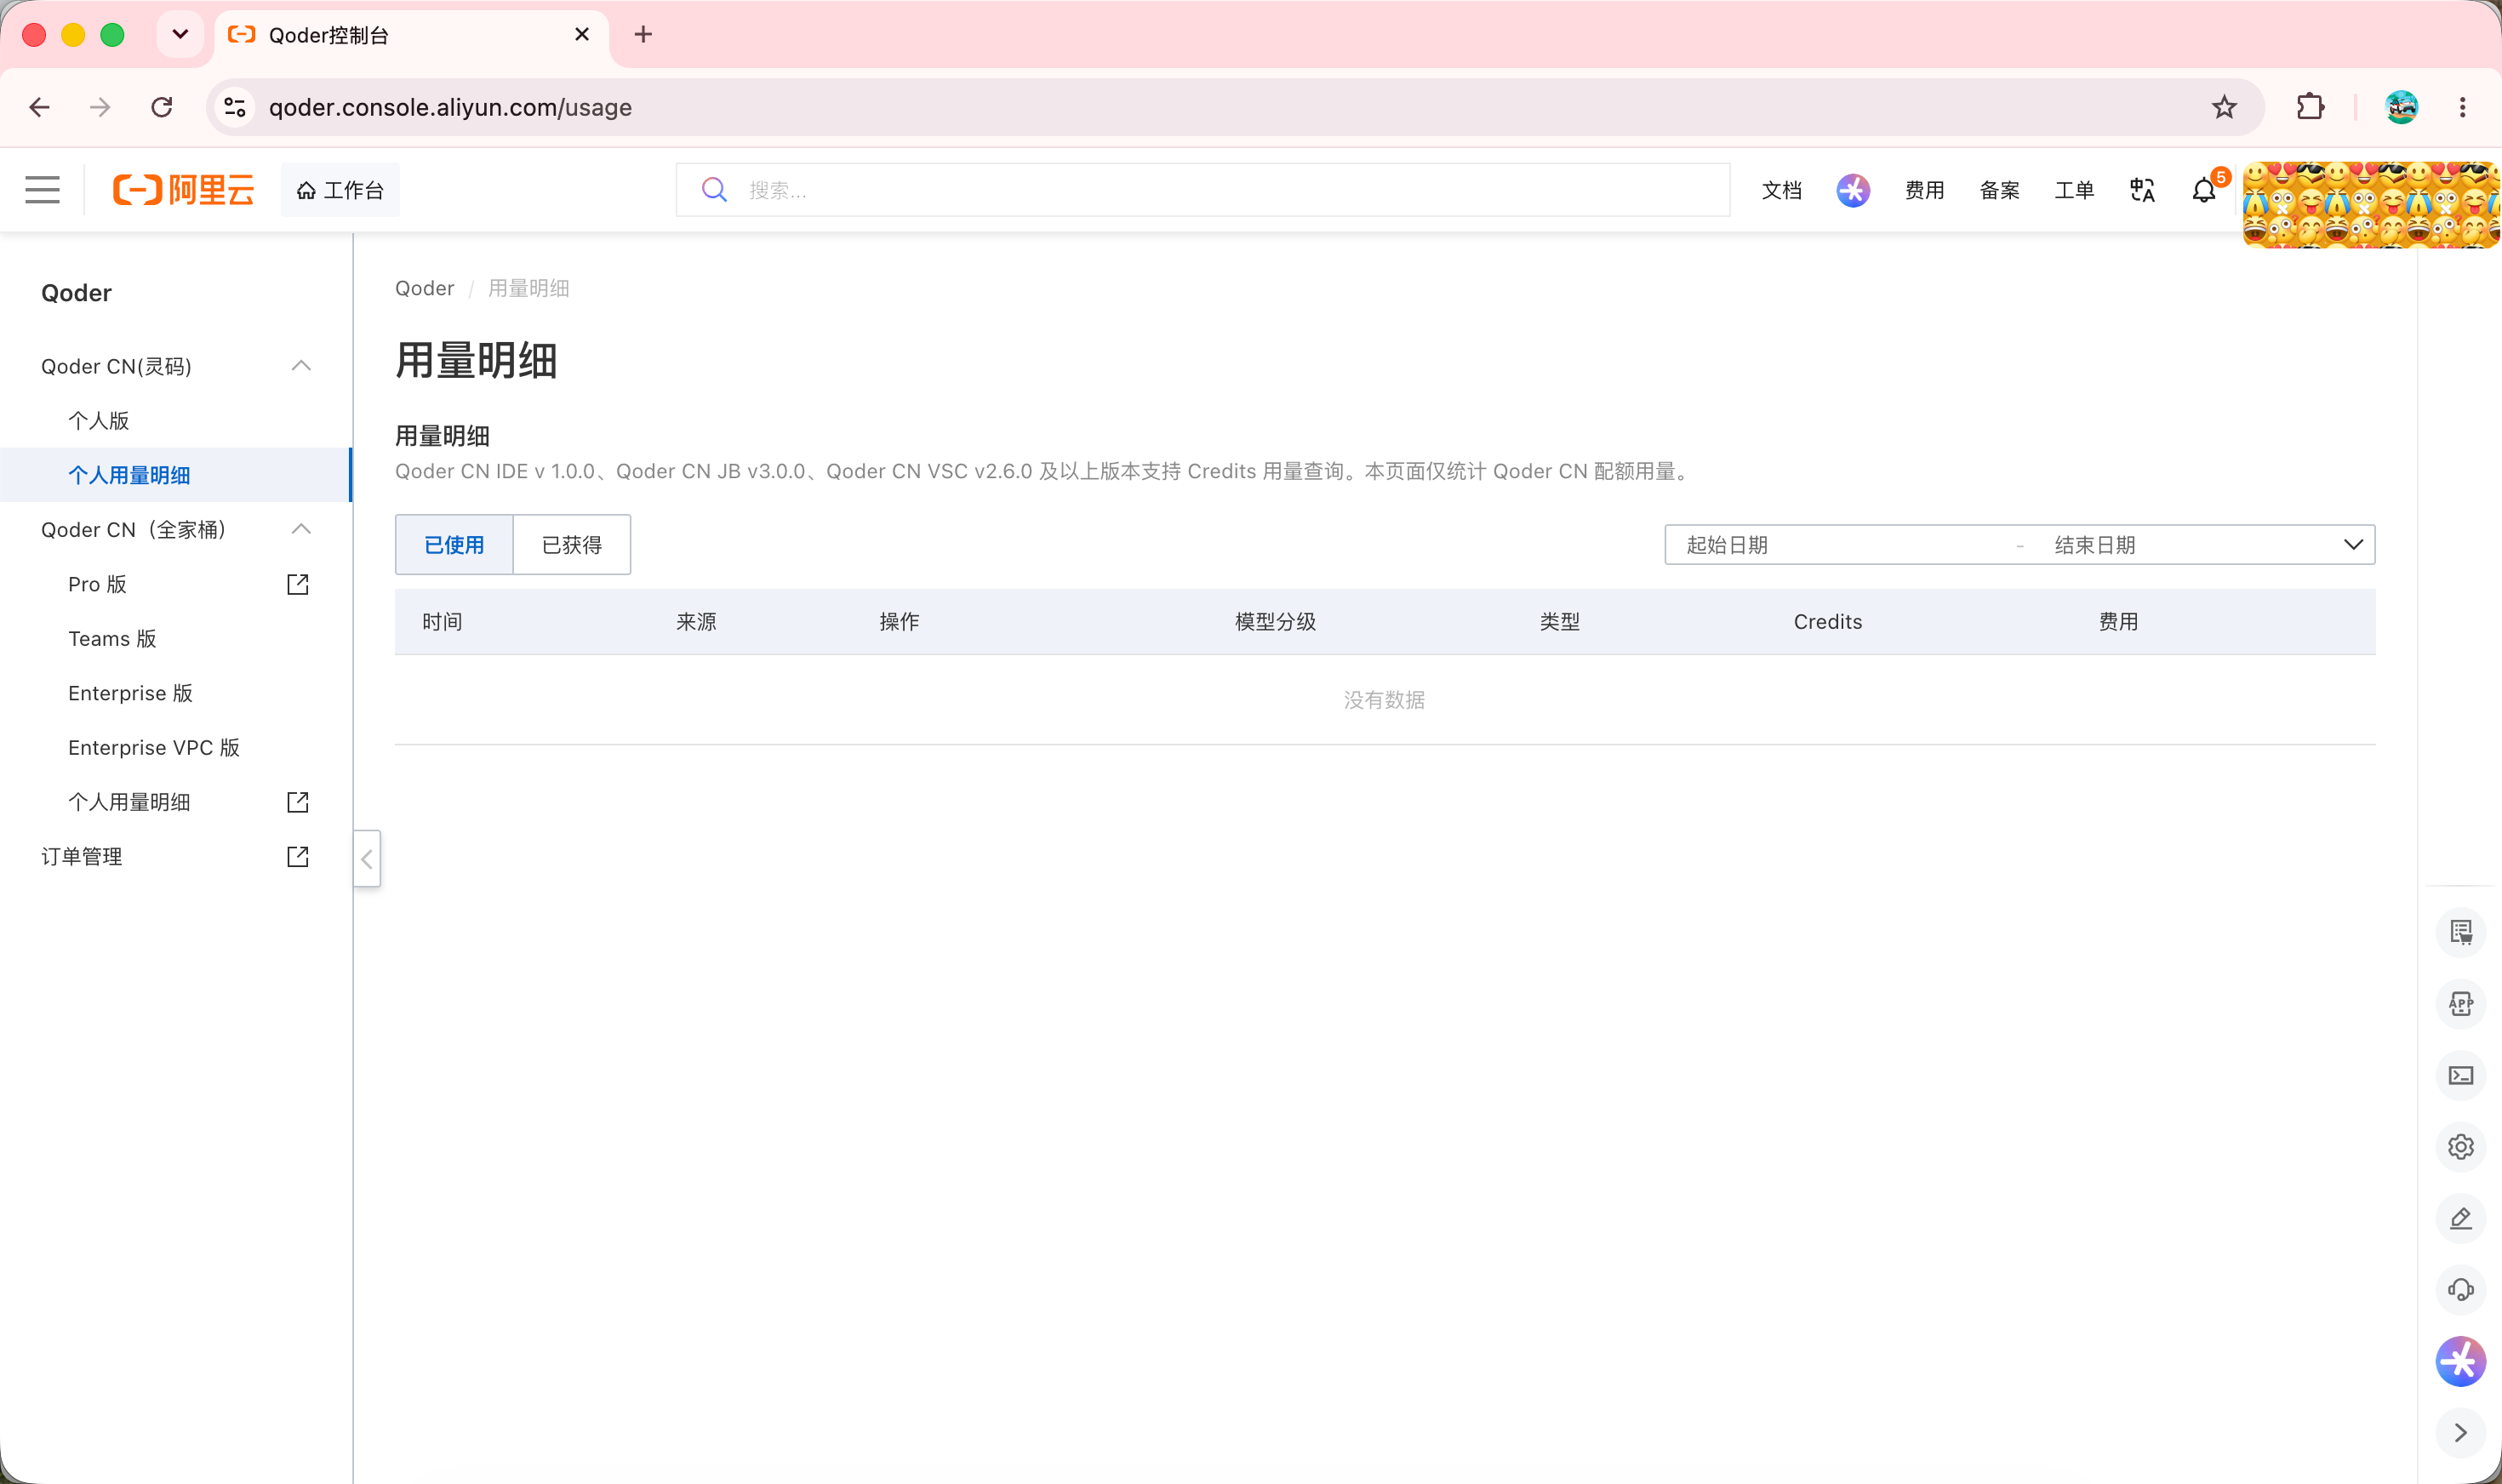2502x1484 pixels.
Task: Click the 阿里云 logo
Action: (183, 190)
